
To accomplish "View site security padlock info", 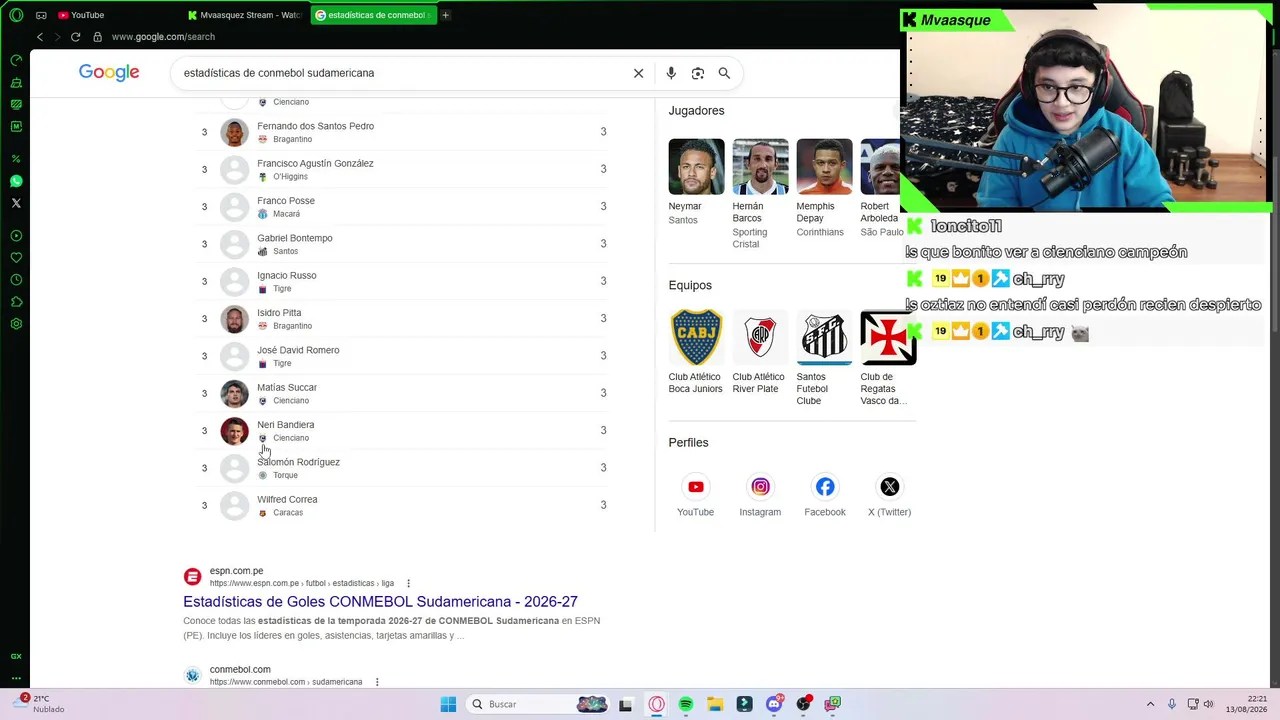I will pyautogui.click(x=97, y=37).
